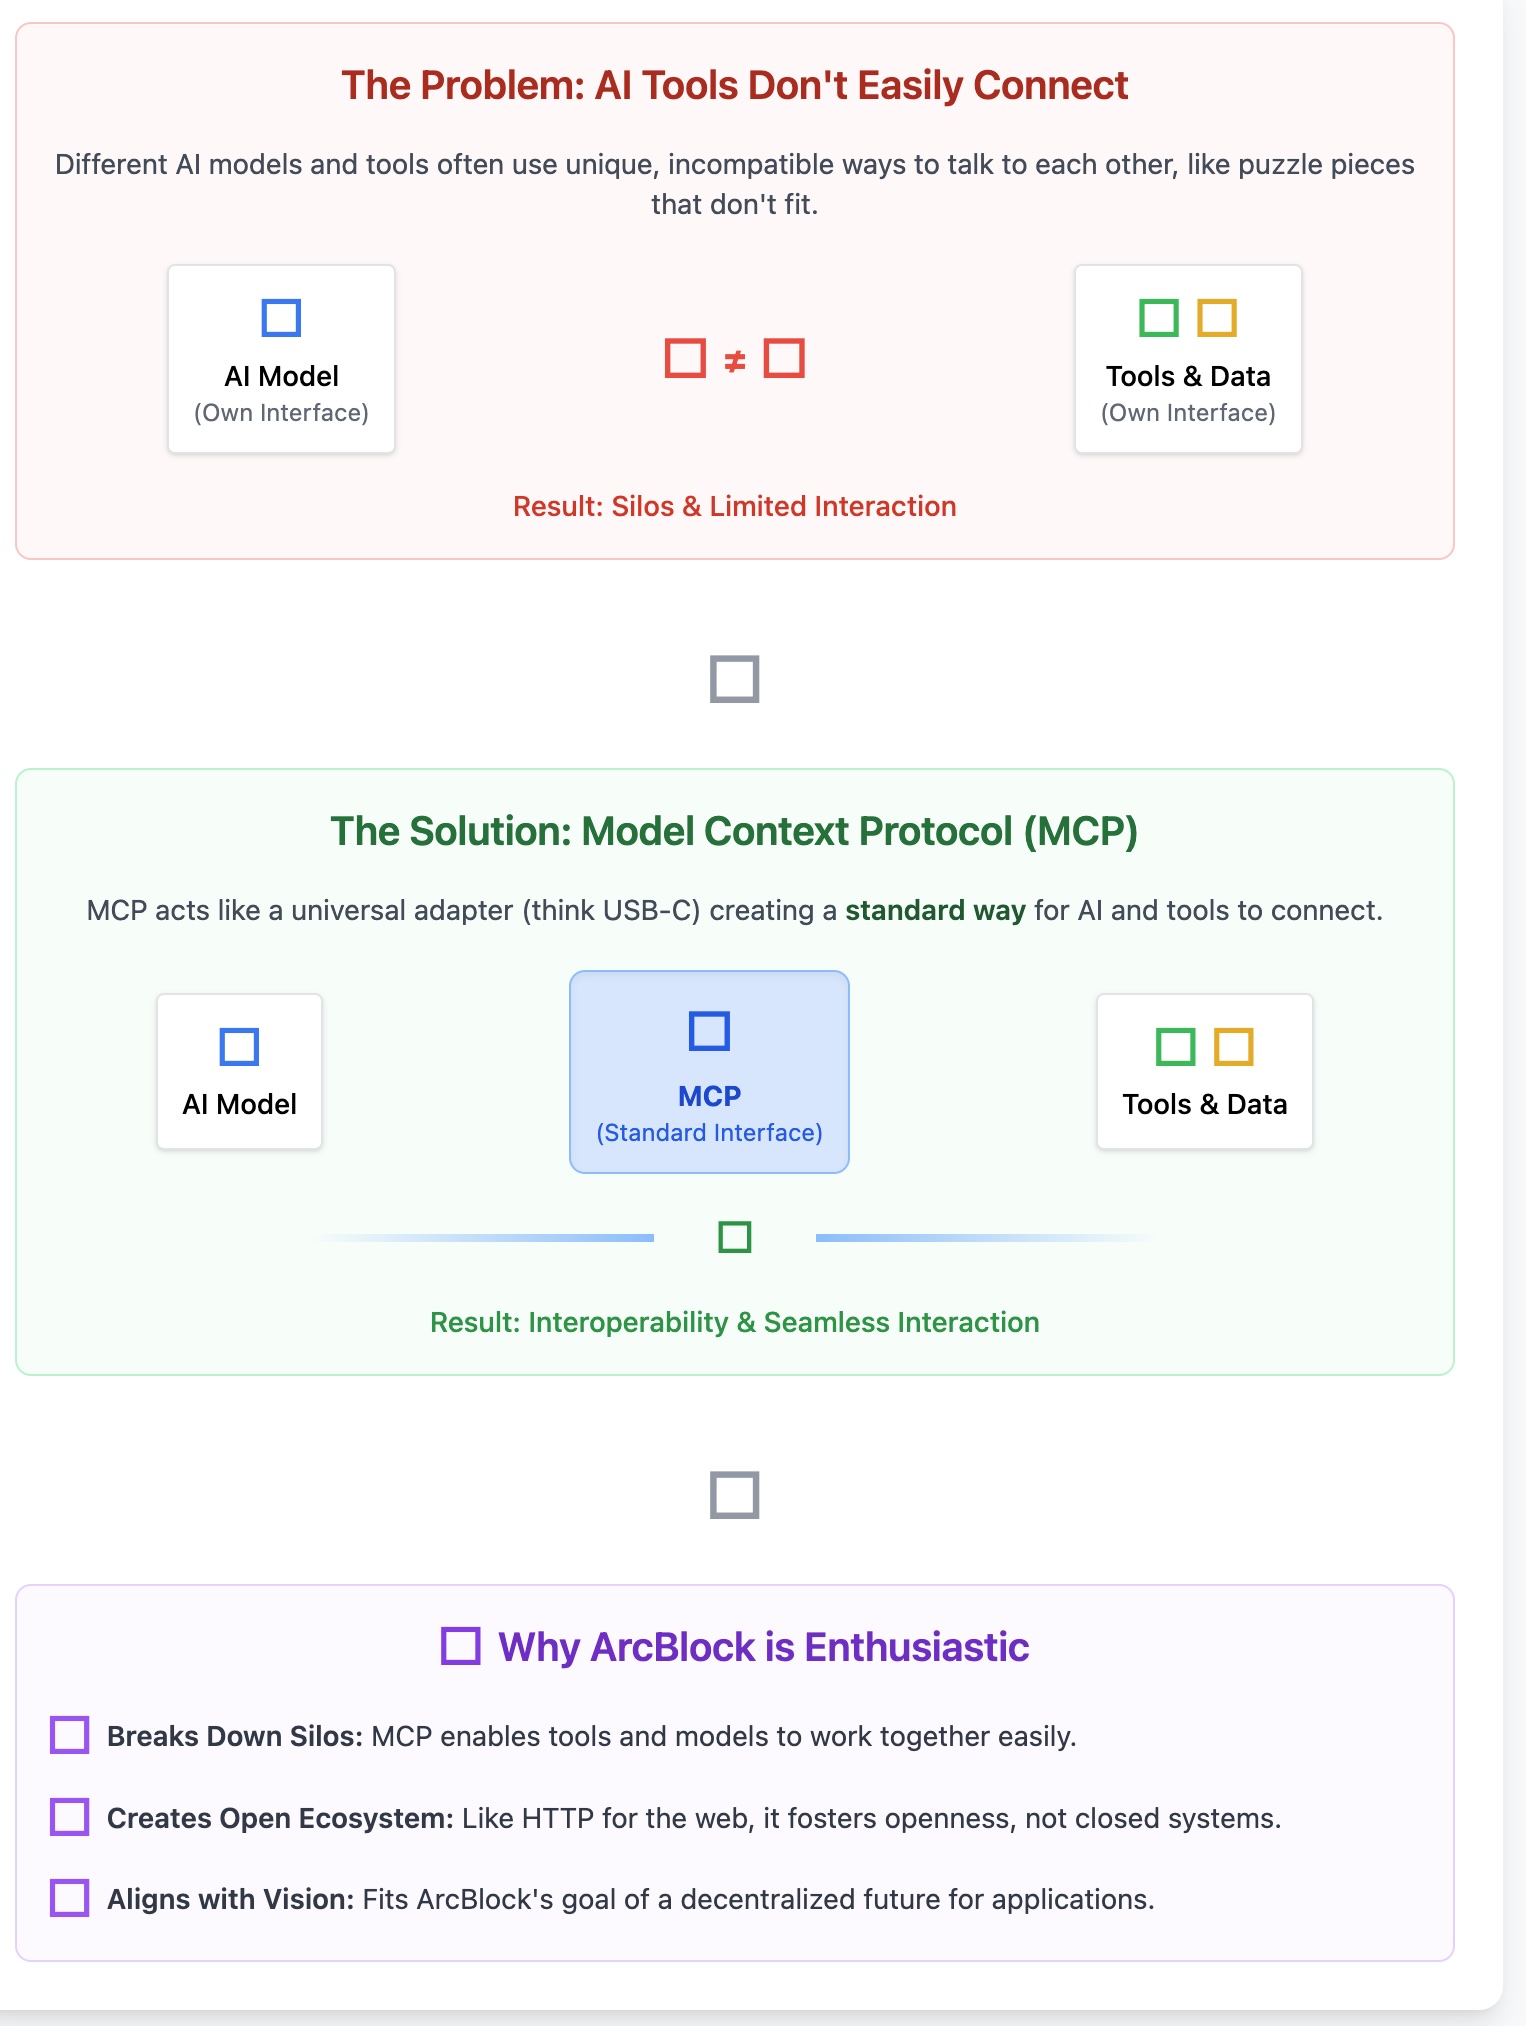Click the blue icon above MCP (Standard Interface)
The height and width of the screenshot is (2026, 1526).
[x=709, y=1031]
